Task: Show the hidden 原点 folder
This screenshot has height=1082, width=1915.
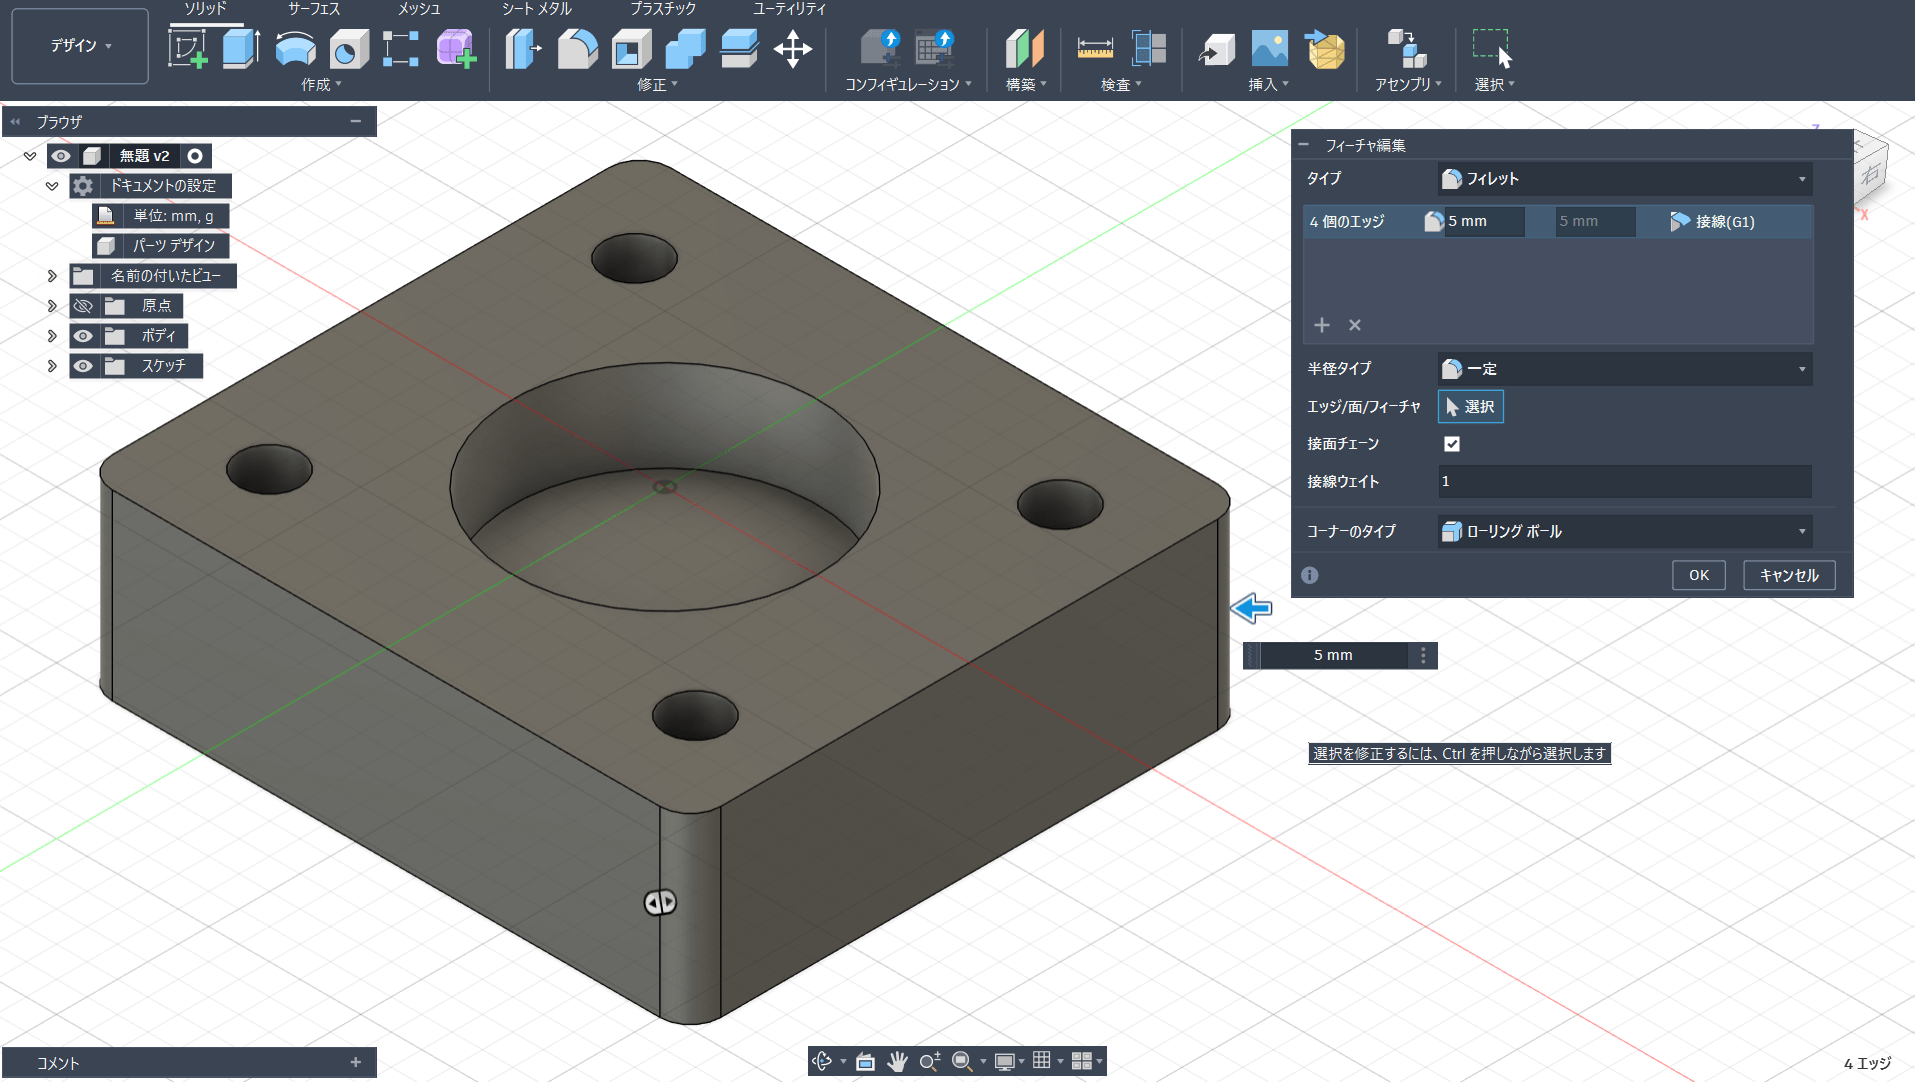Action: pos(83,306)
